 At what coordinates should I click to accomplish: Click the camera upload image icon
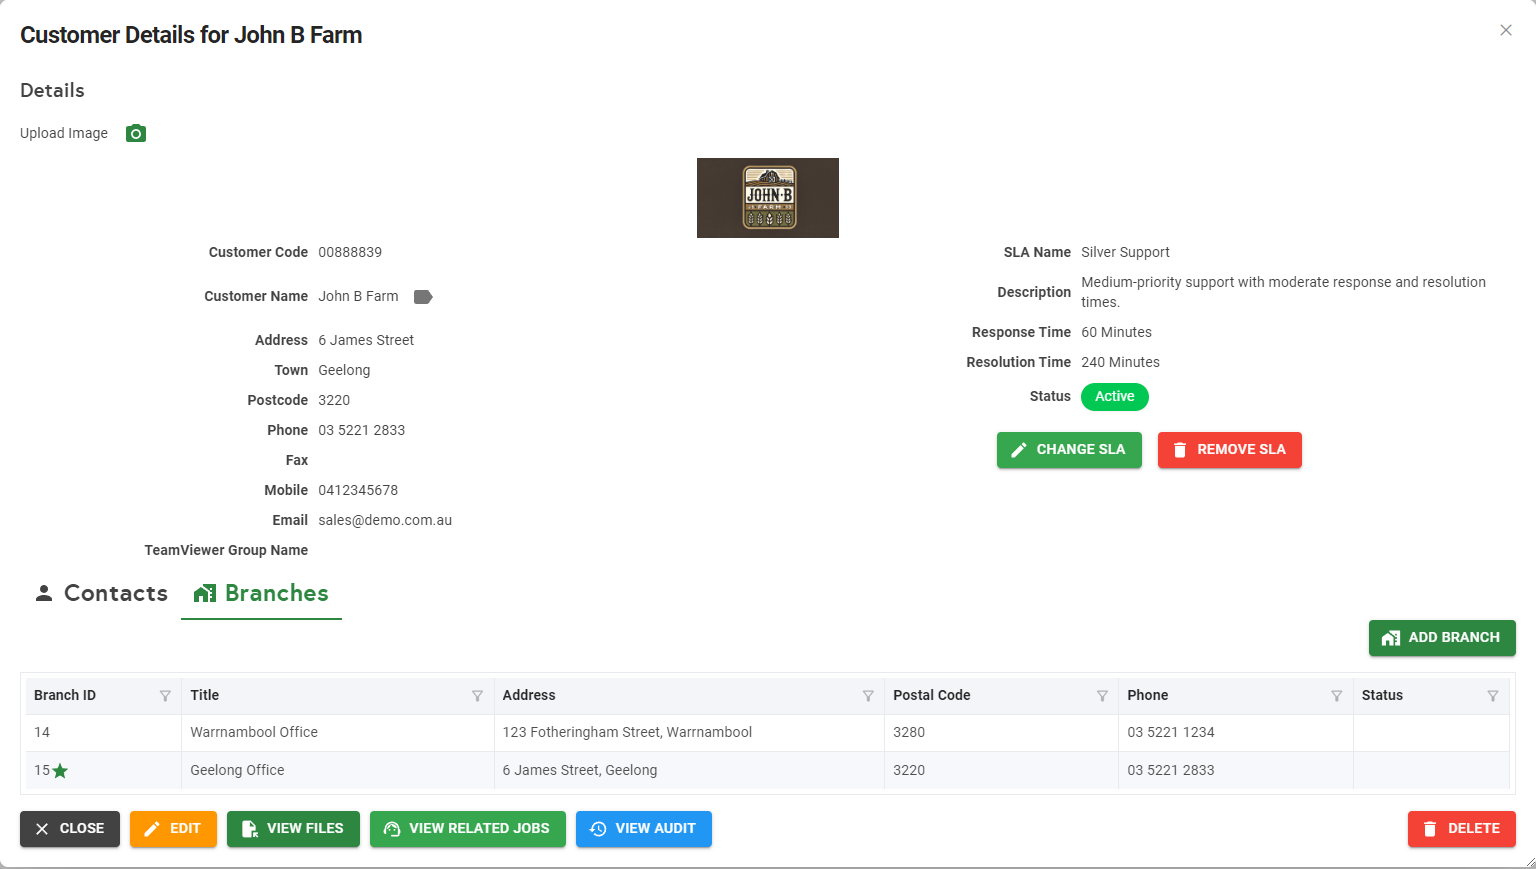point(136,133)
